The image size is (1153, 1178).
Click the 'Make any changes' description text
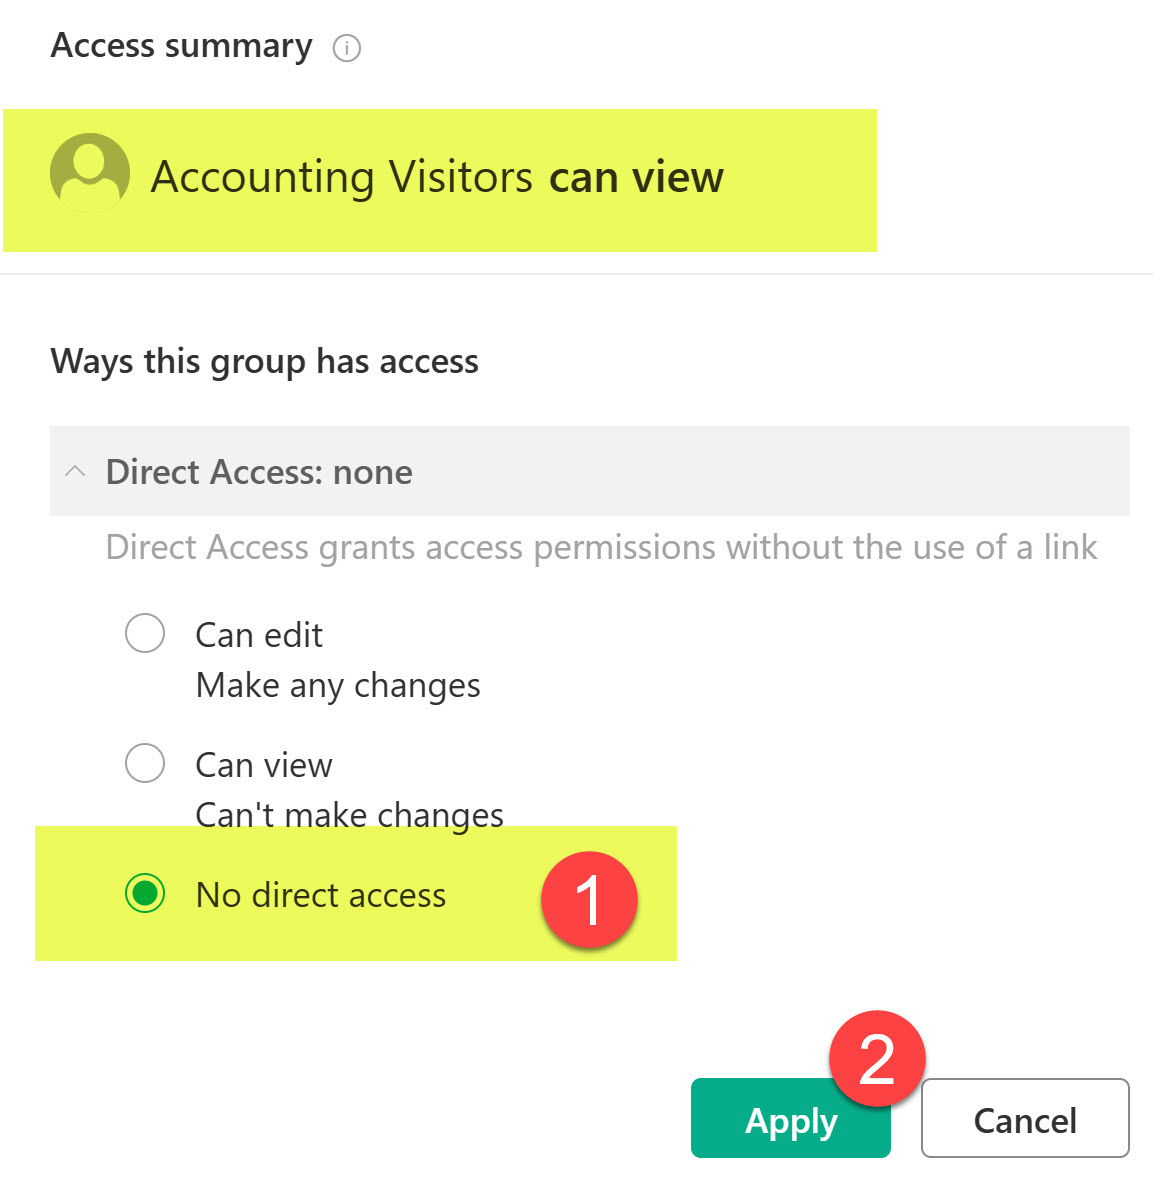[x=338, y=686]
